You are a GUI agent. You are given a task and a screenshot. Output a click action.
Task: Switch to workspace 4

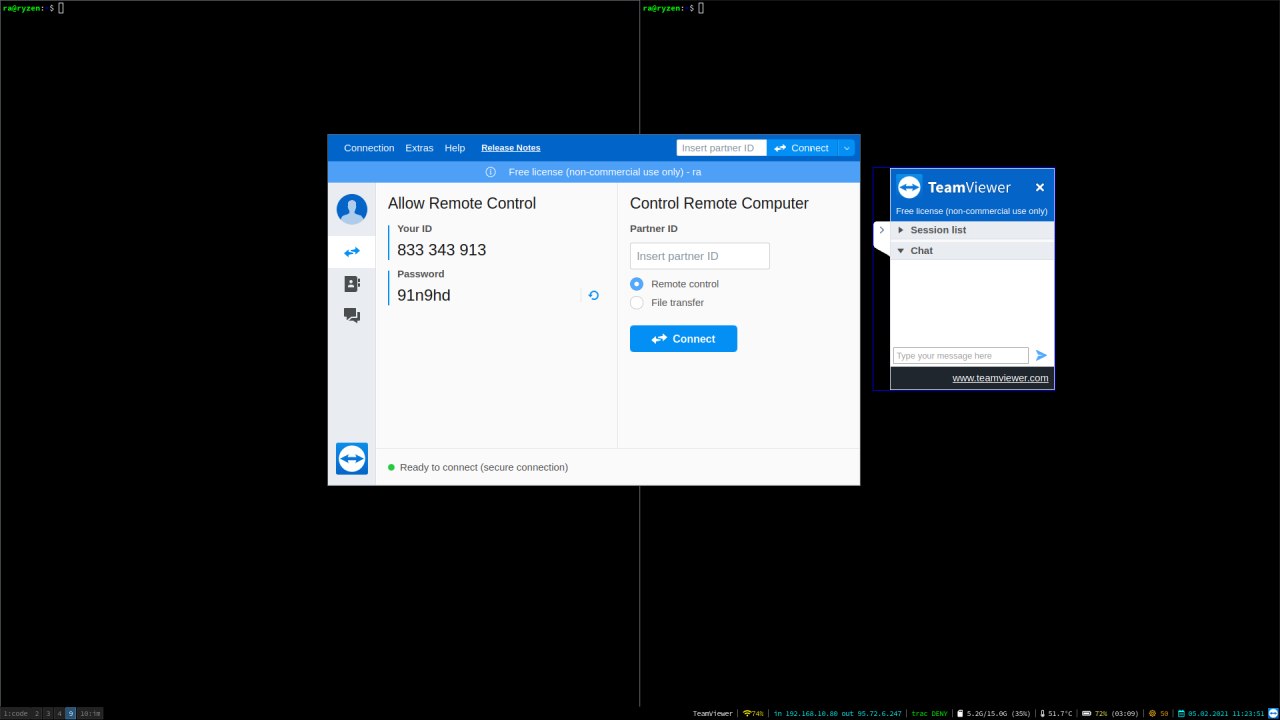(59, 713)
